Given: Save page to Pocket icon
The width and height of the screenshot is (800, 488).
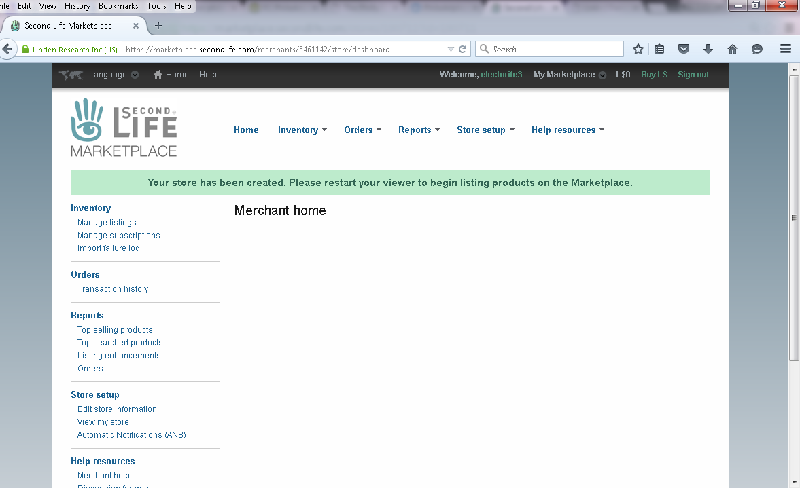Looking at the screenshot, I should [x=683, y=49].
